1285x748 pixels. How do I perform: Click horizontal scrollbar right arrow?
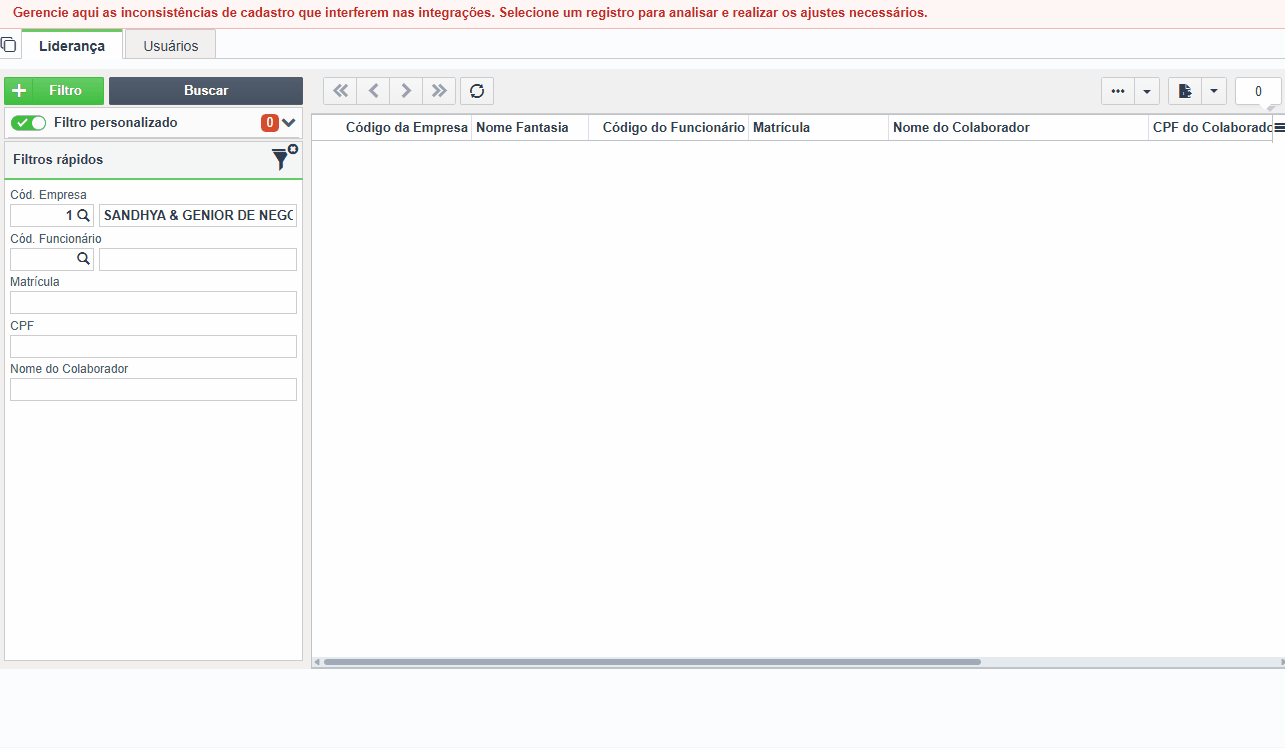[x=1281, y=662]
